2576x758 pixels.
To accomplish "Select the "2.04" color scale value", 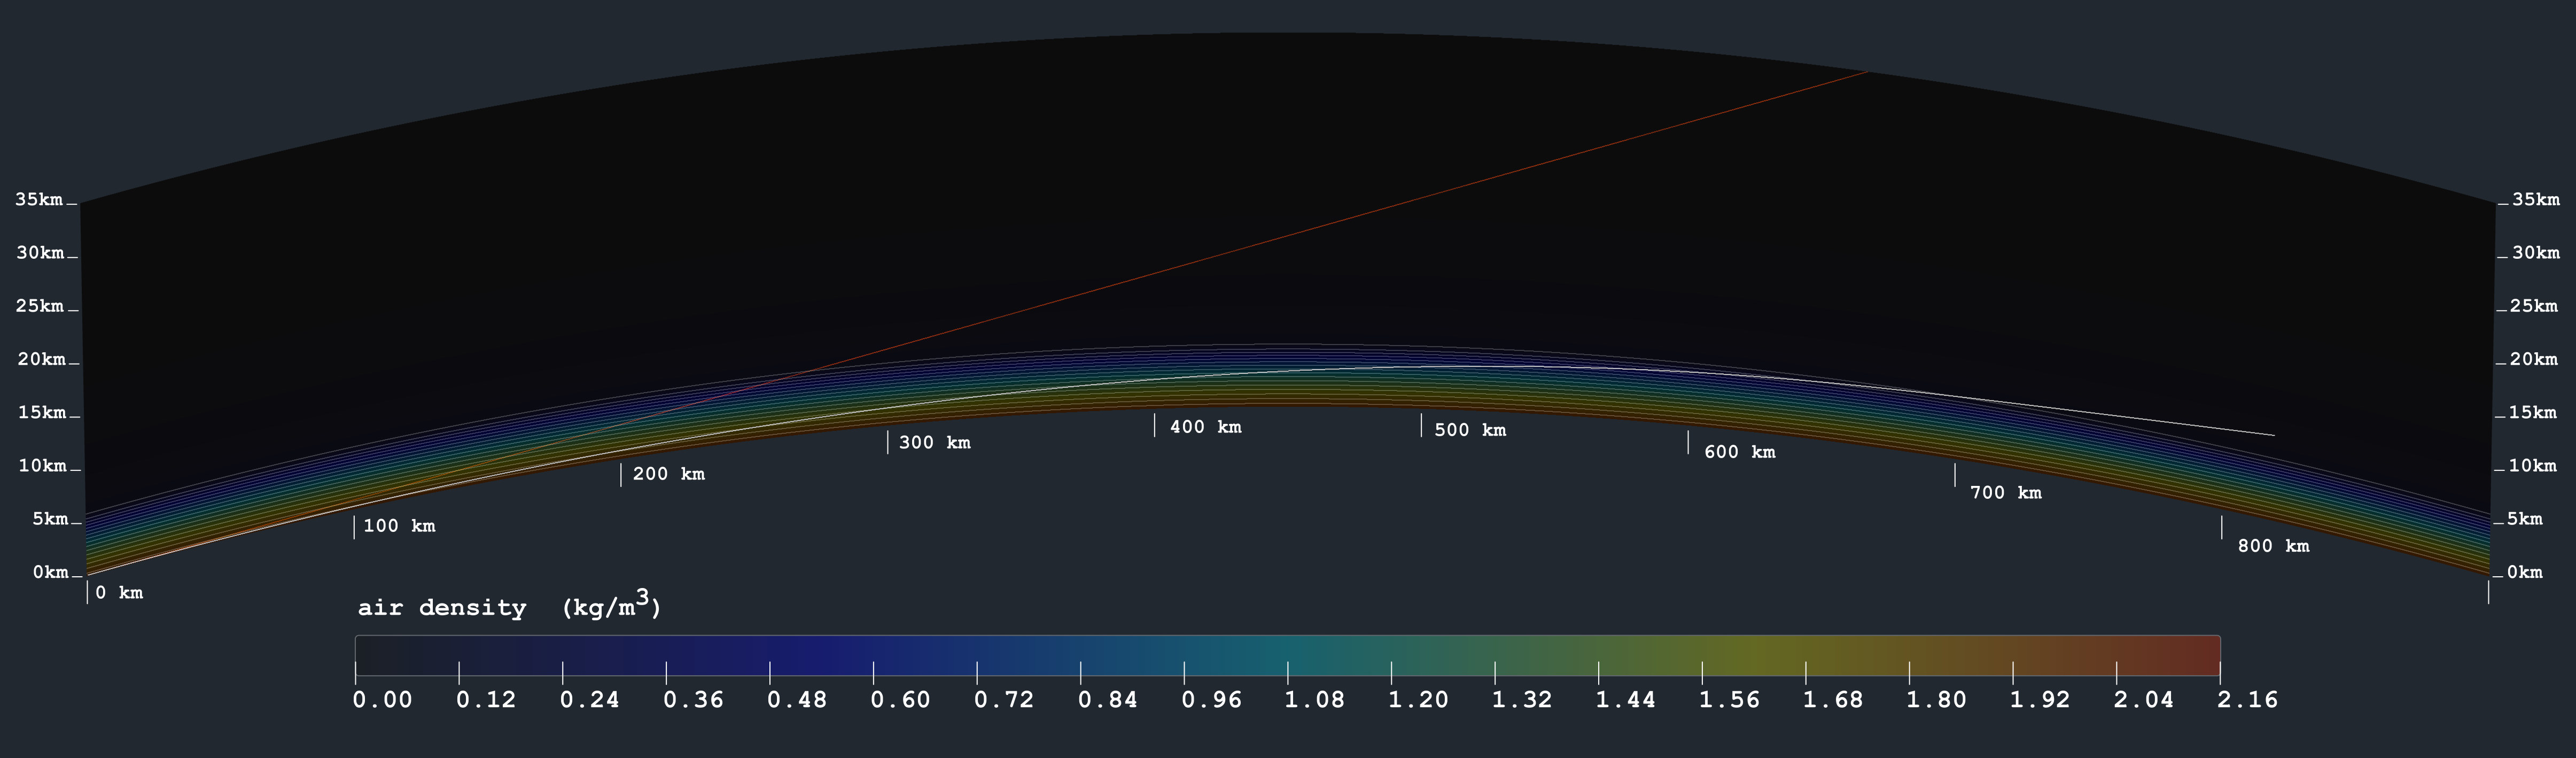I will tap(2144, 700).
